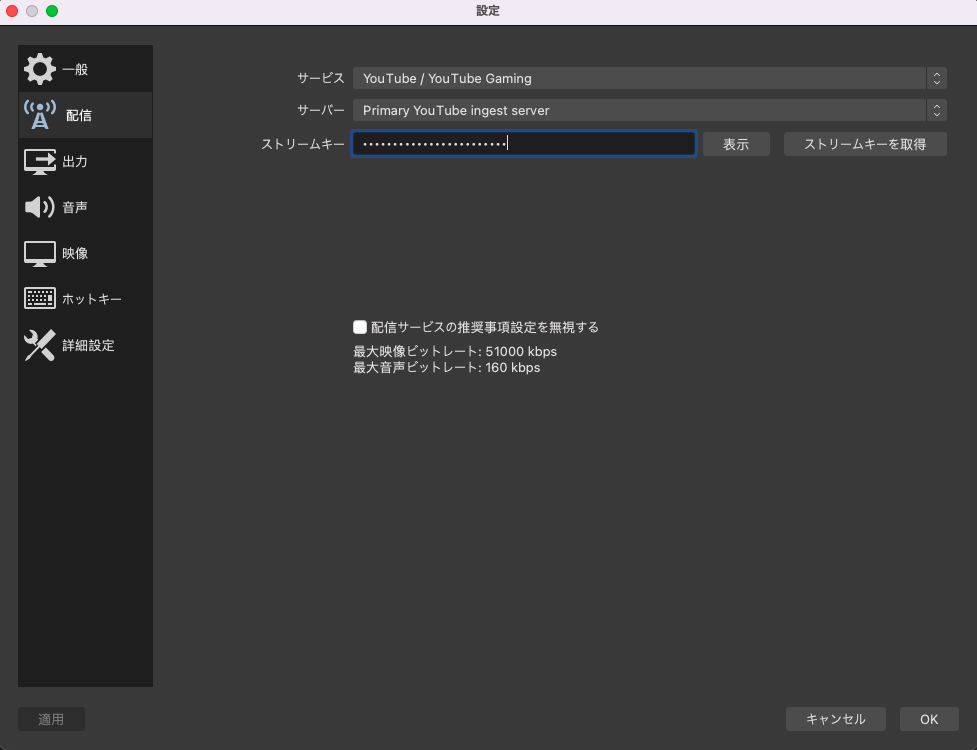Focus the ストリームキー password field
The height and width of the screenshot is (750, 977).
pyautogui.click(x=524, y=144)
